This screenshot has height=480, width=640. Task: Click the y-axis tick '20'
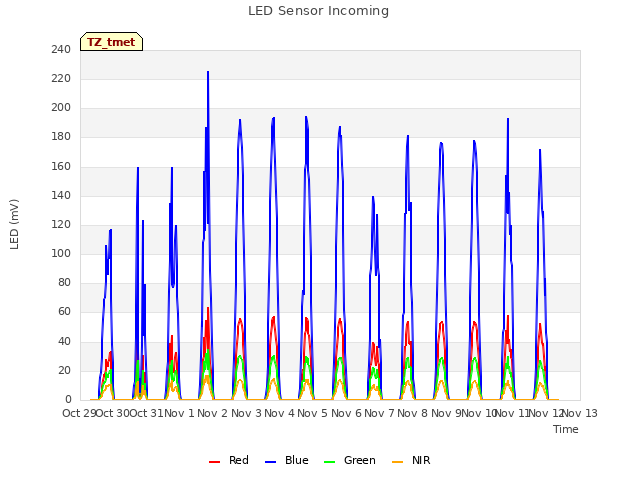tap(64, 371)
